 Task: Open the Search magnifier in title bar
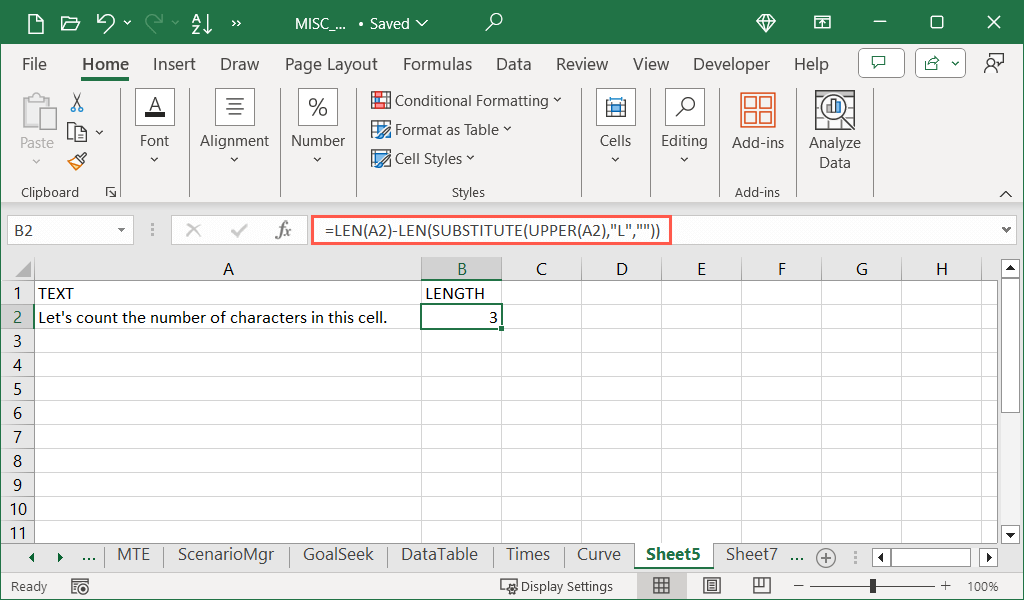[494, 22]
